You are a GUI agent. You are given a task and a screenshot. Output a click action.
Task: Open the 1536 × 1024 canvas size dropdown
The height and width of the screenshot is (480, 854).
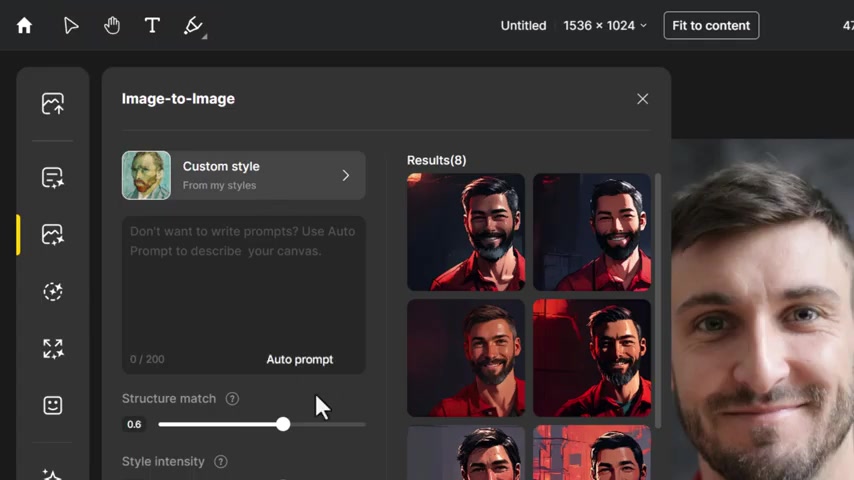pyautogui.click(x=605, y=26)
